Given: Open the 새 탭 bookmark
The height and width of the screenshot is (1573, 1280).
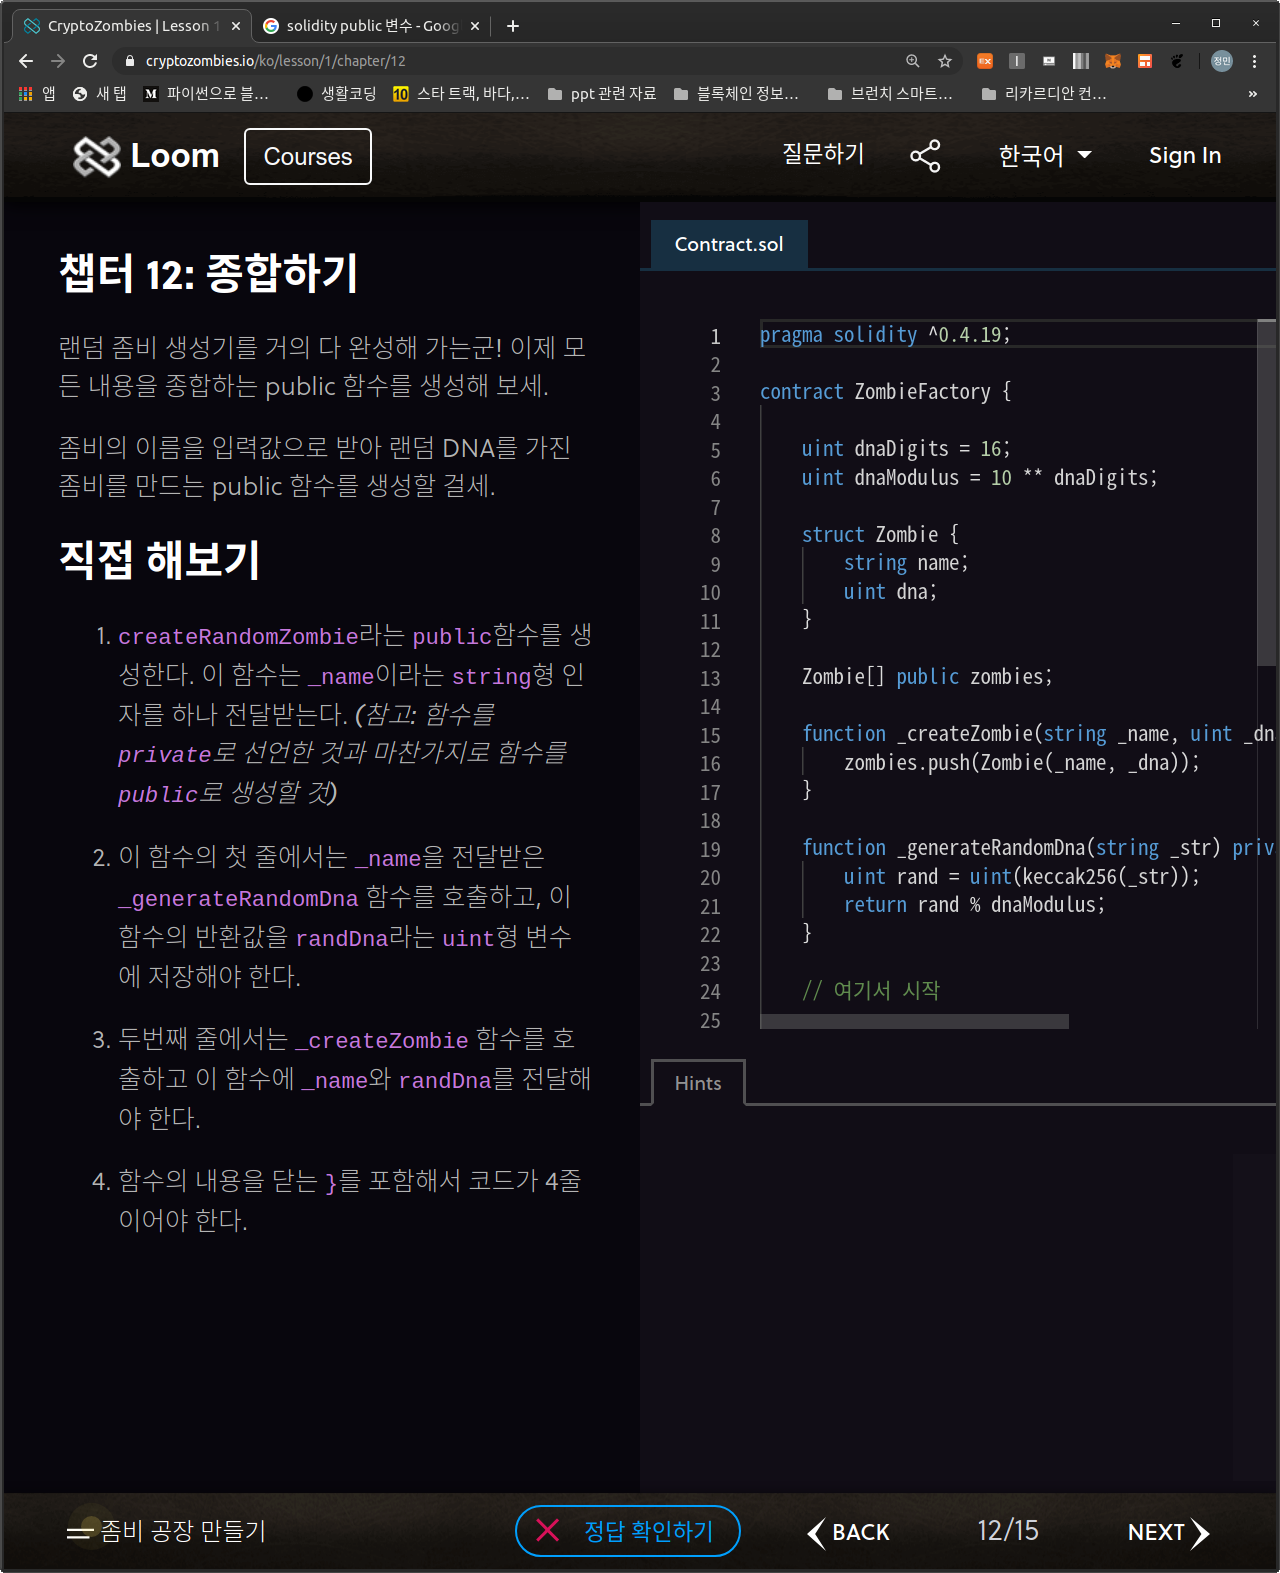Looking at the screenshot, I should 99,94.
